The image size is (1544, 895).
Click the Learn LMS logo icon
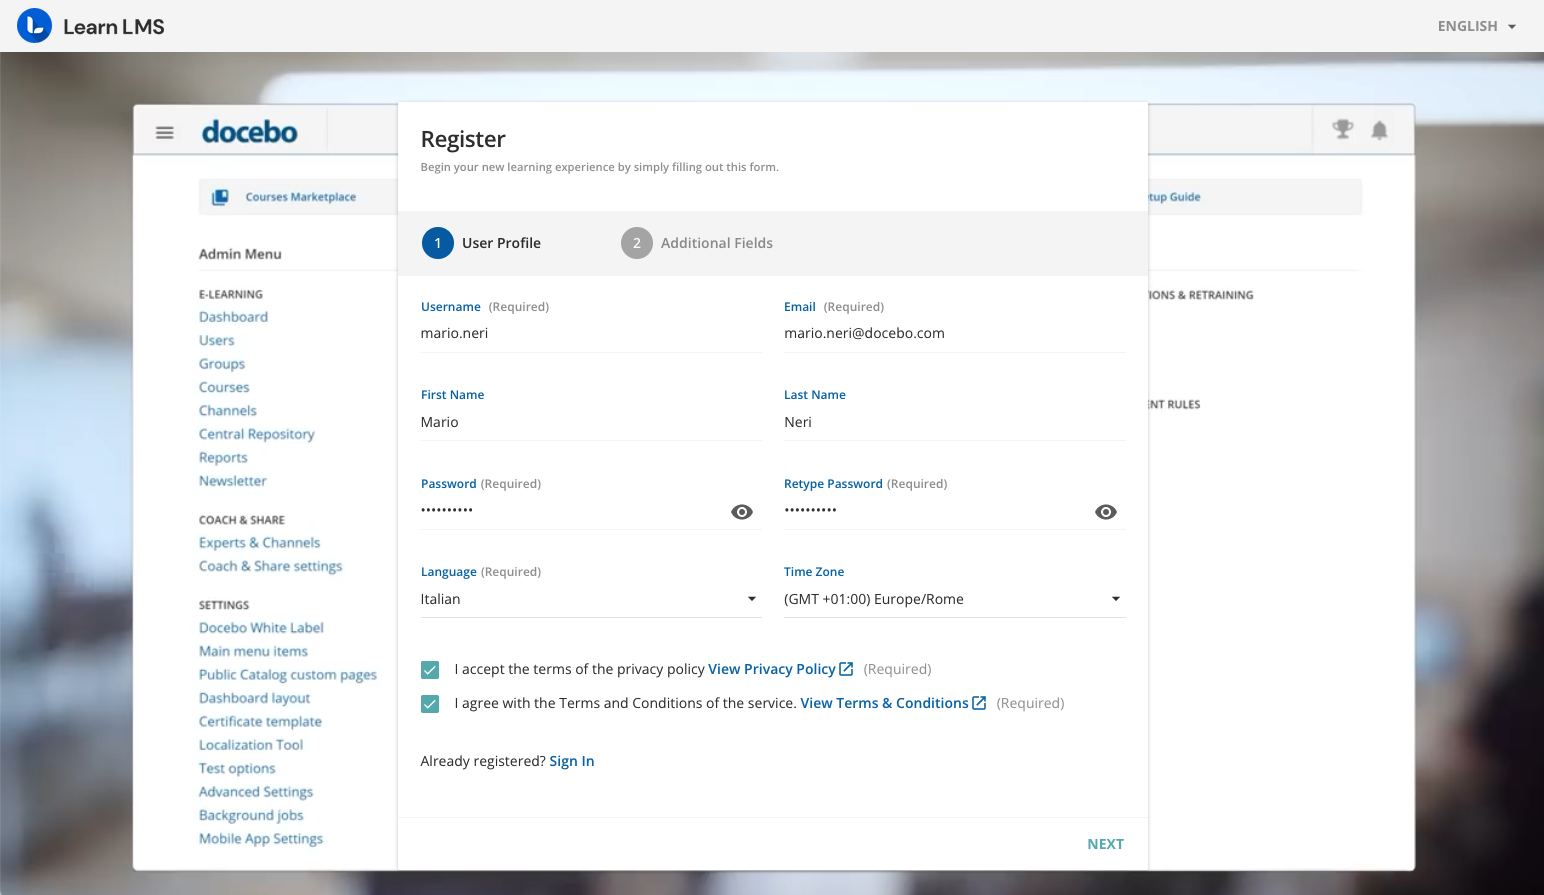(34, 26)
